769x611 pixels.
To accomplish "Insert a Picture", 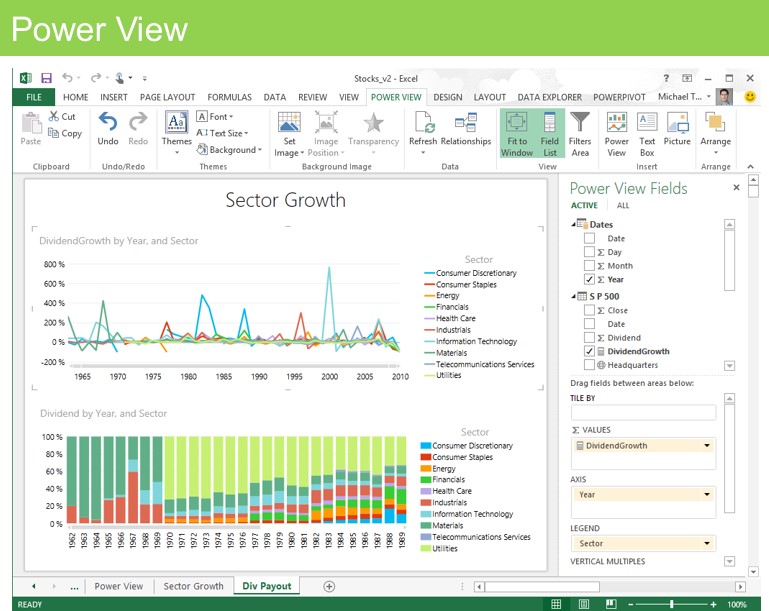I will click(677, 130).
